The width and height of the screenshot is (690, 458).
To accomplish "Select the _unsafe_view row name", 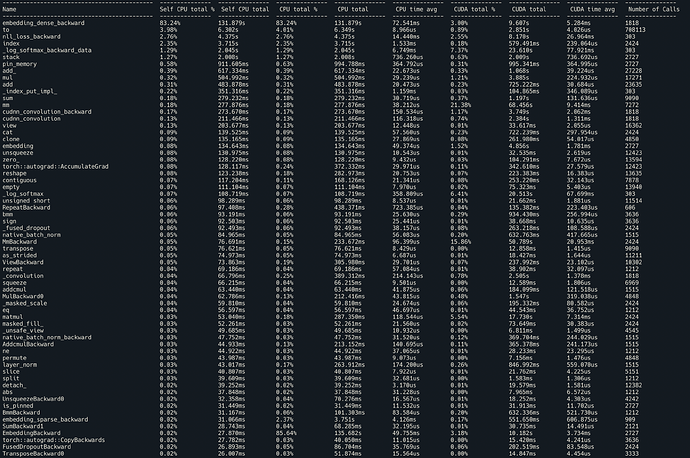I will (x=23, y=330).
